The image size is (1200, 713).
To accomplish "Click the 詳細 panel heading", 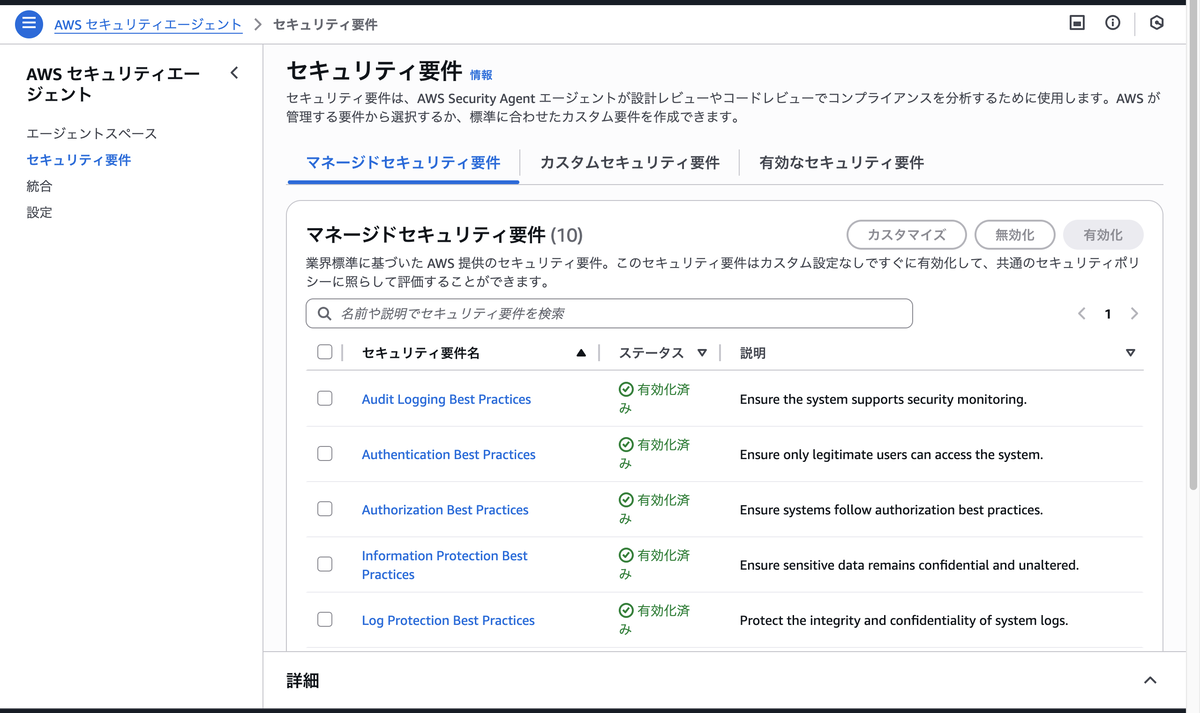I will coord(303,681).
